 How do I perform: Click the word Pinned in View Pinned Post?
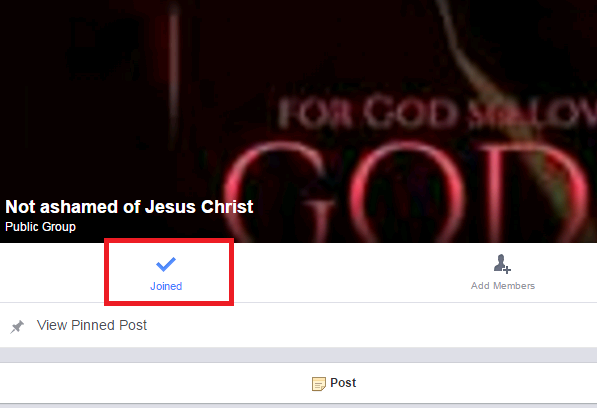93,325
